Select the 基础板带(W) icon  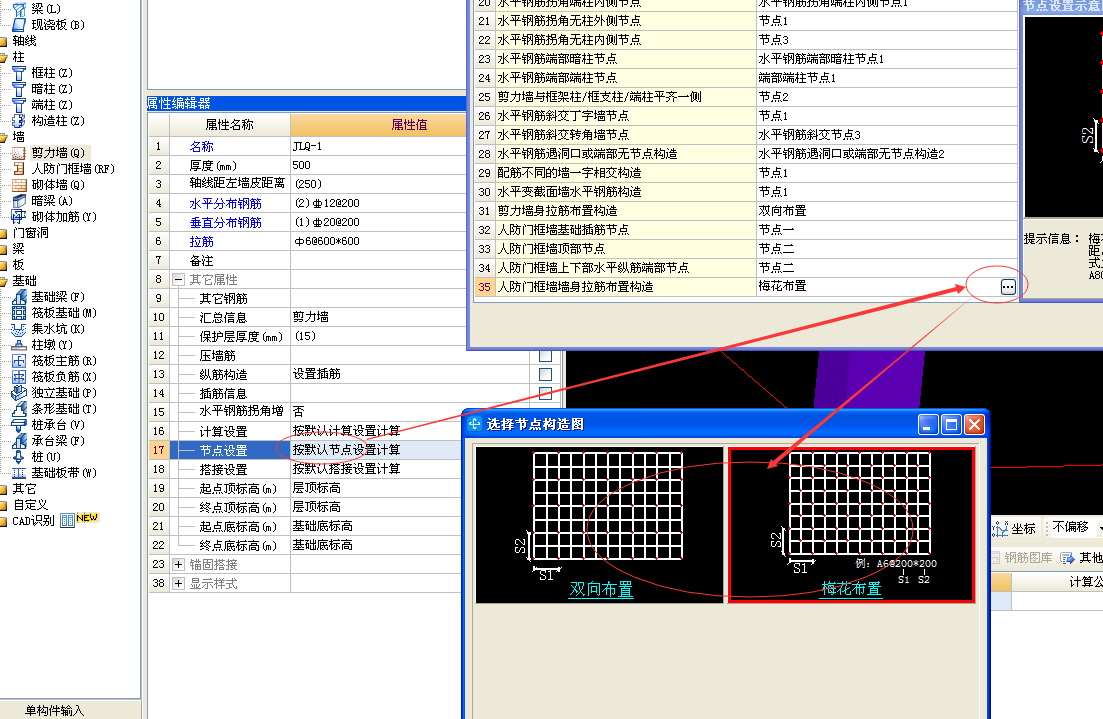coord(19,473)
